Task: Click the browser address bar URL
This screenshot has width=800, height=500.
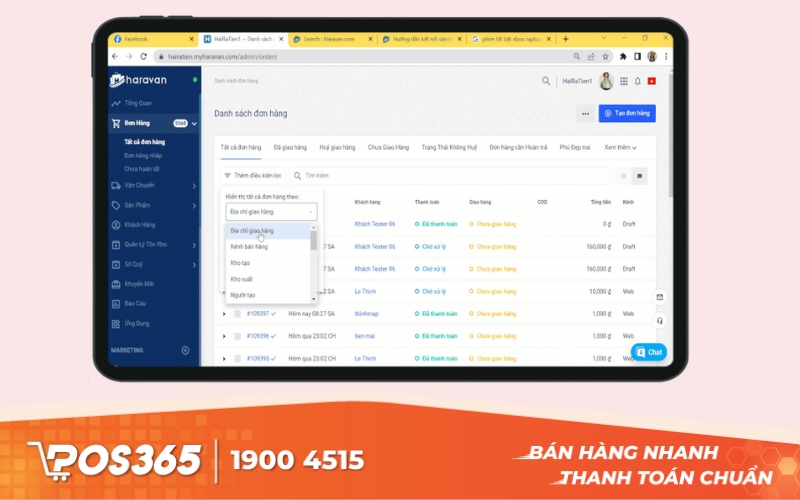Action: coord(222,57)
